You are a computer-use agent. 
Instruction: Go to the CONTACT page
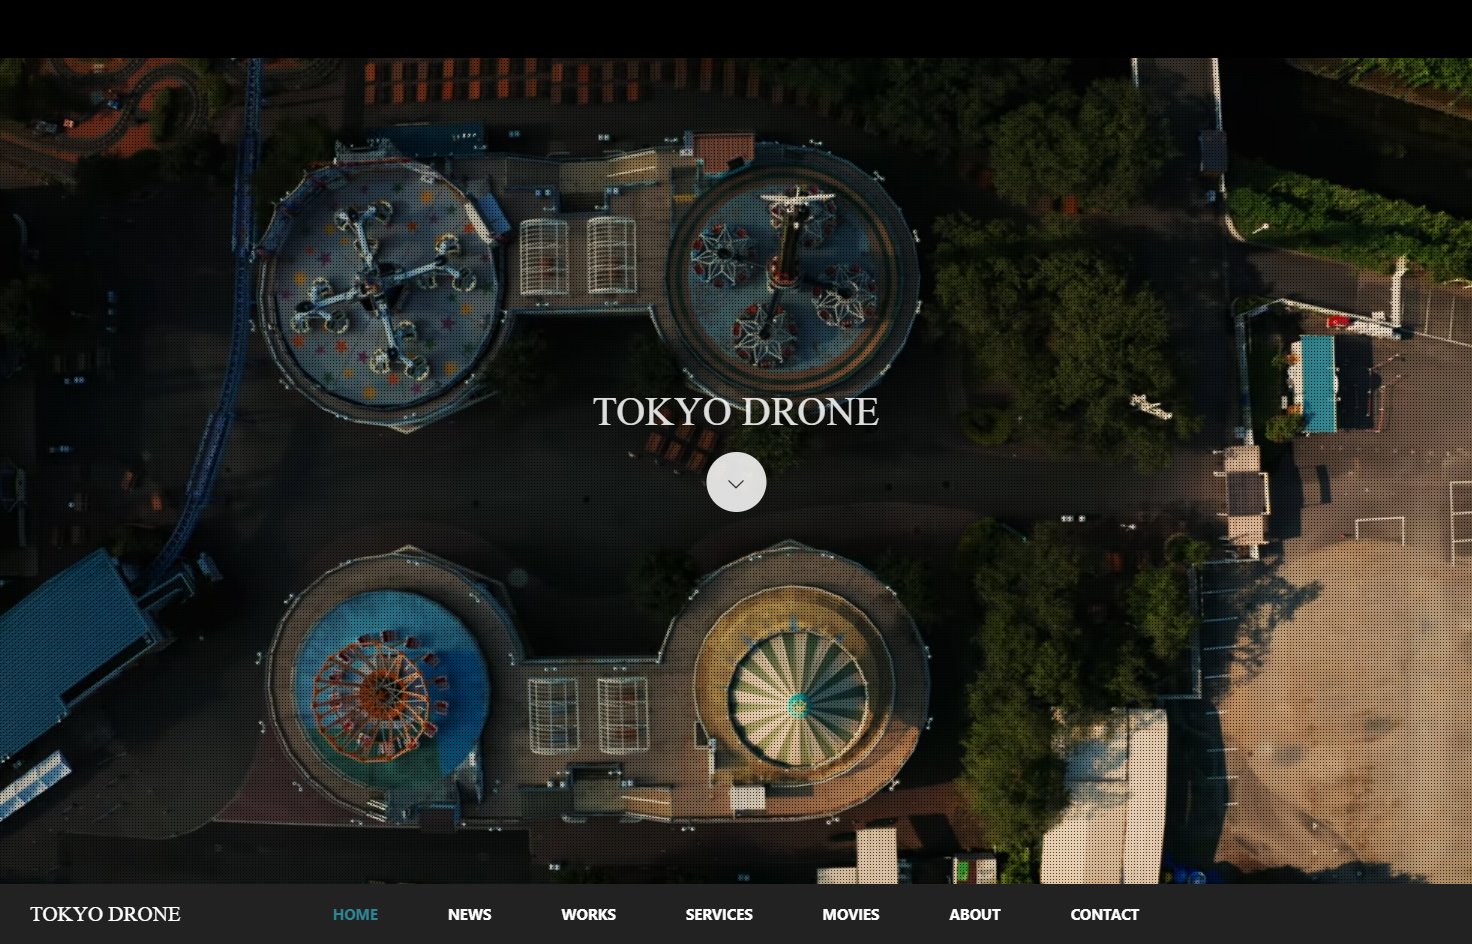click(x=1105, y=914)
